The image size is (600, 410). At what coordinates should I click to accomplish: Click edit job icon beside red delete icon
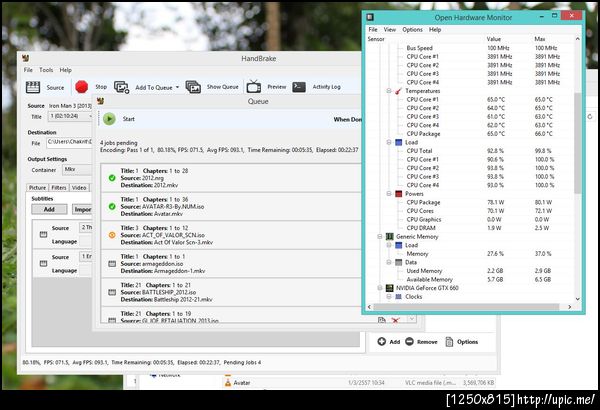tap(382, 320)
